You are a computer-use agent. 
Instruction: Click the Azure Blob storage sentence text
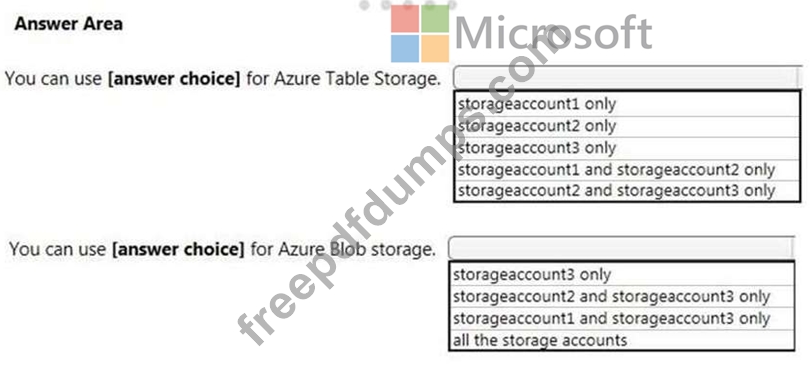pyautogui.click(x=222, y=249)
